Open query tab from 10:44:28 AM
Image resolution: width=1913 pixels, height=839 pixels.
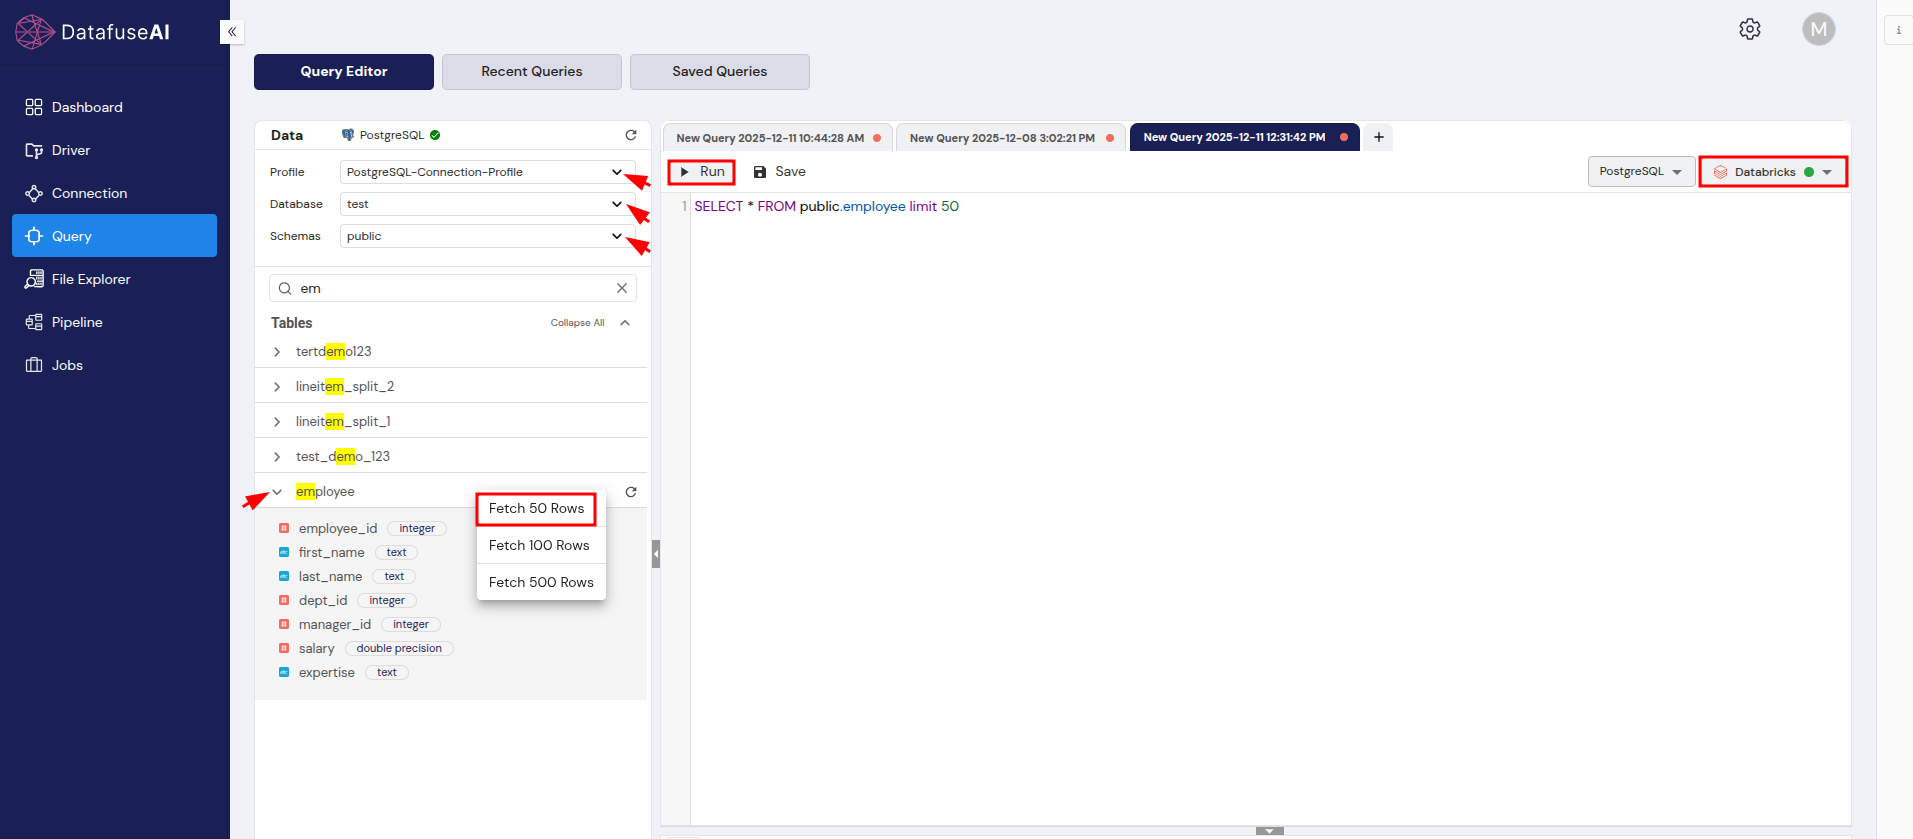[x=776, y=138]
